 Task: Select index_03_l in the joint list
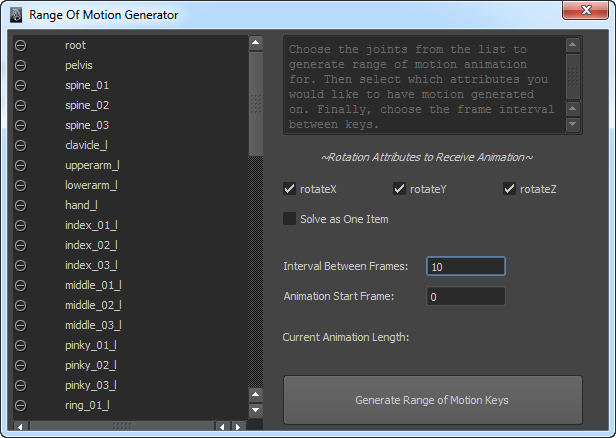92,266
